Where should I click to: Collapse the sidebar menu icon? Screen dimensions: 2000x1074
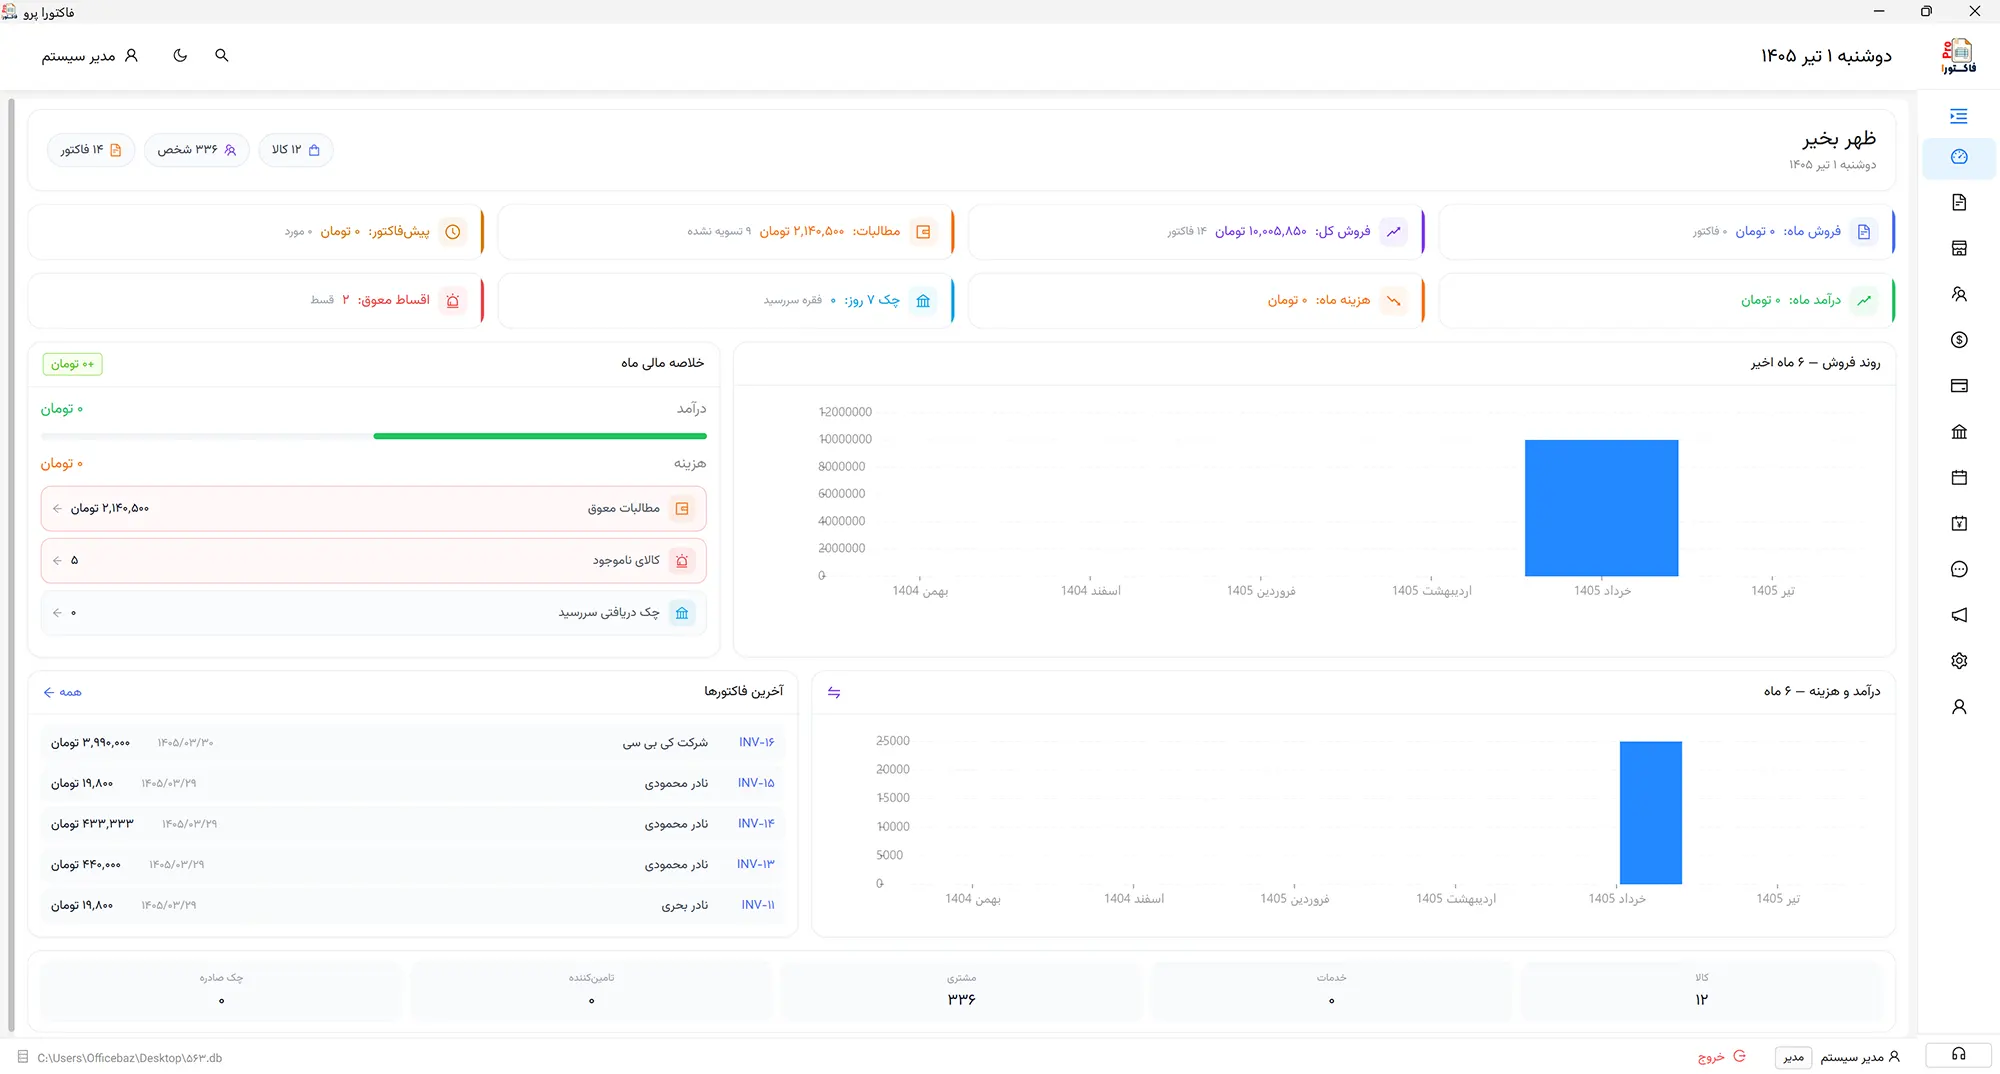click(1959, 116)
